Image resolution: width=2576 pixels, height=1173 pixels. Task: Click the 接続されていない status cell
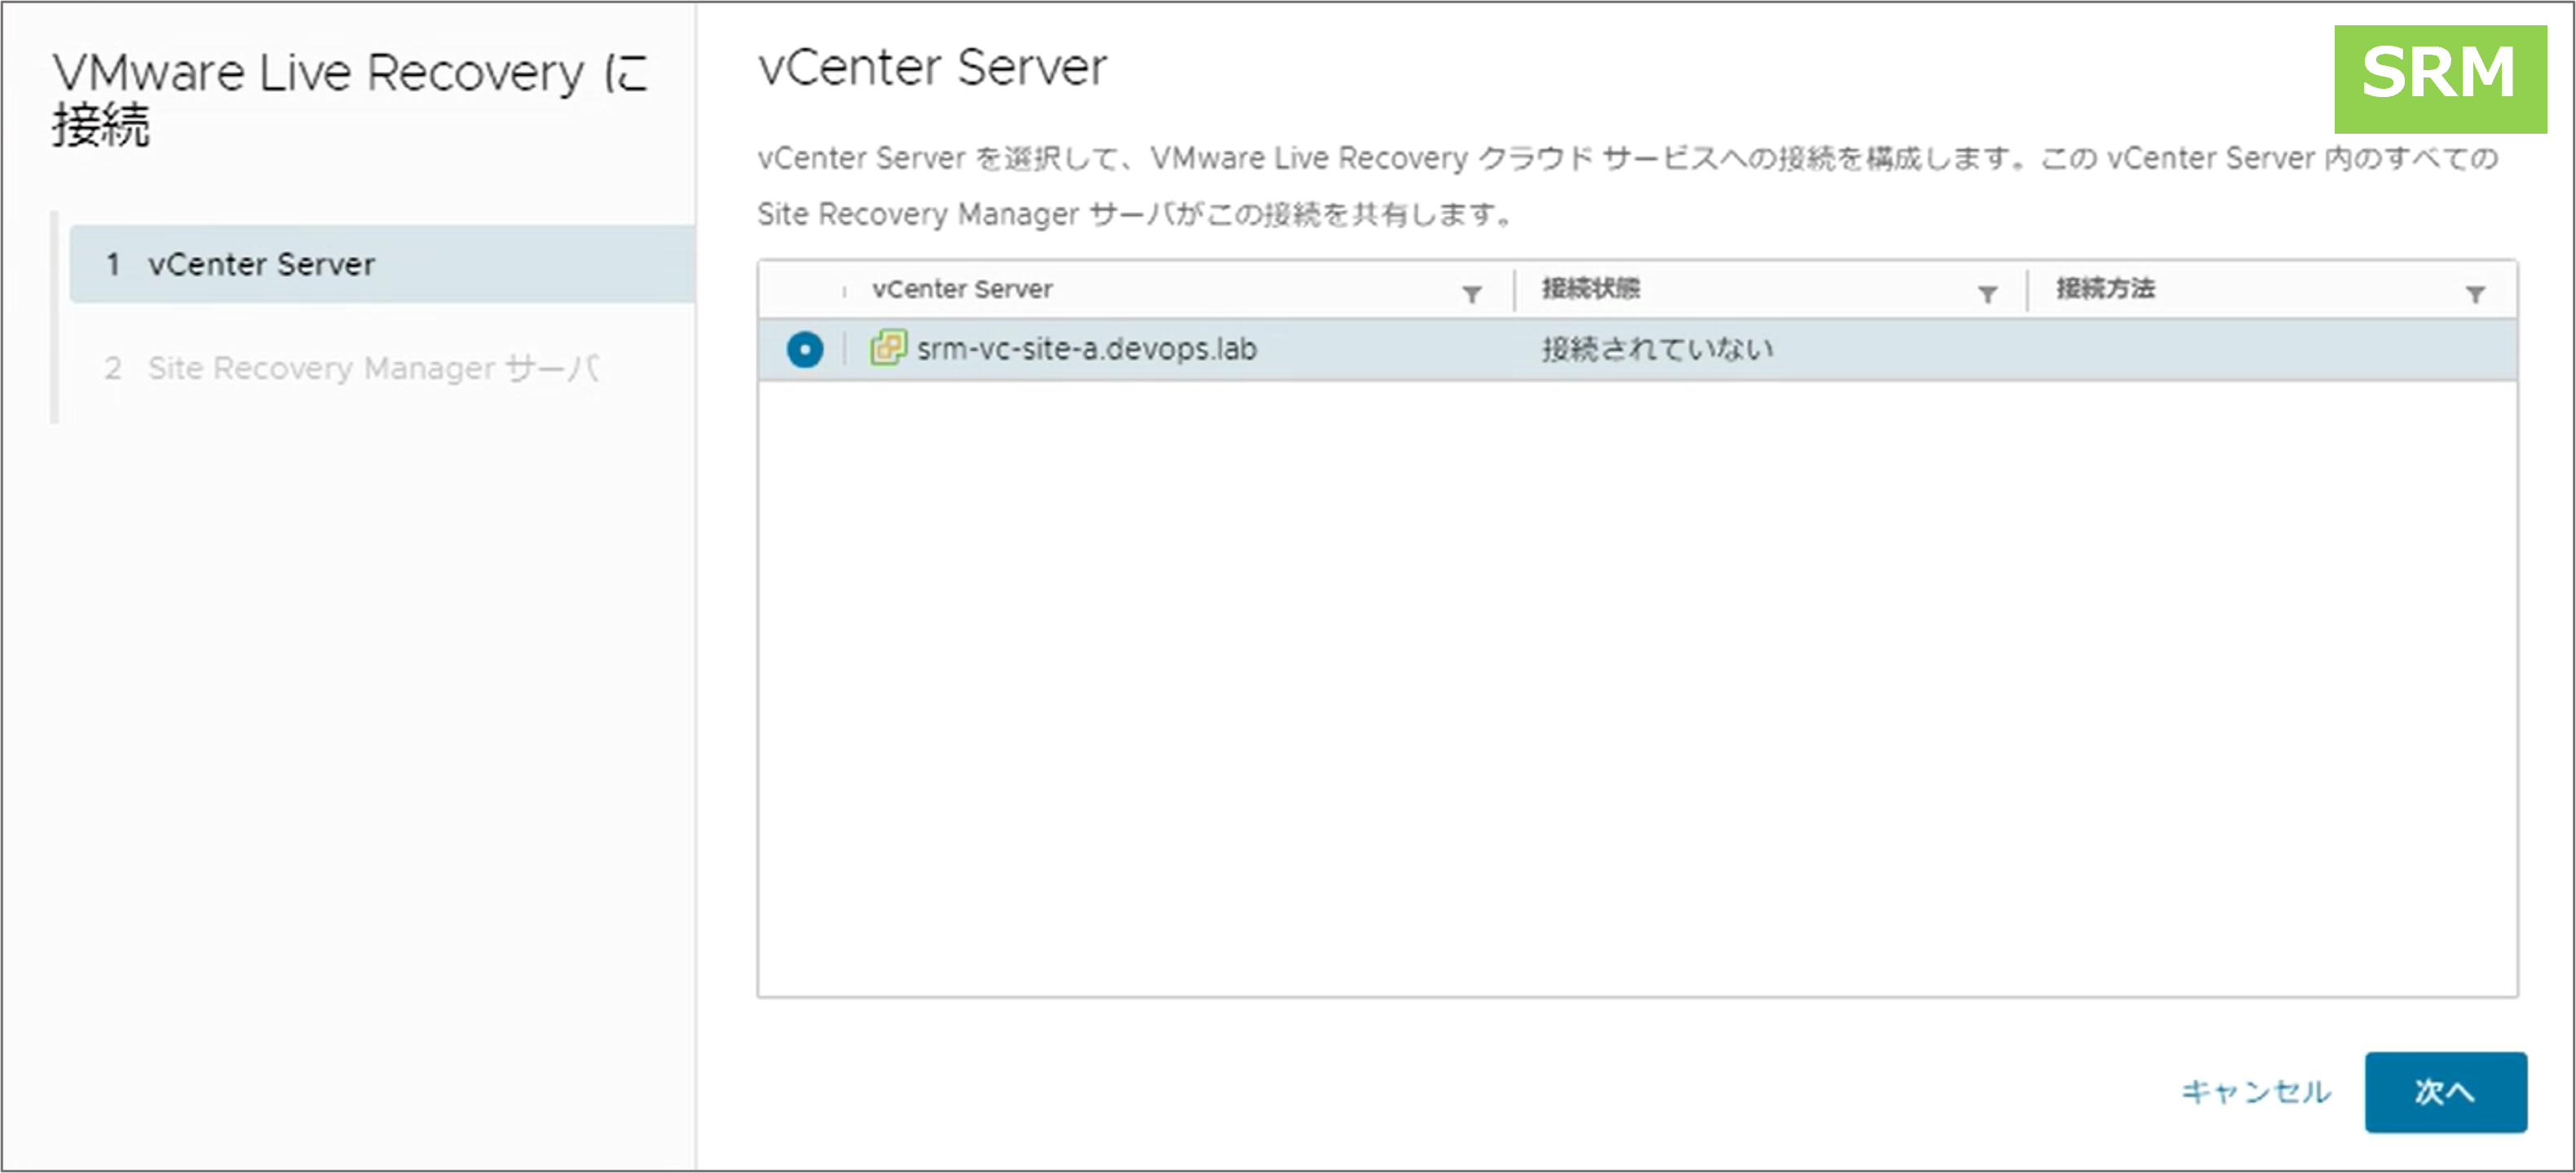1657,349
